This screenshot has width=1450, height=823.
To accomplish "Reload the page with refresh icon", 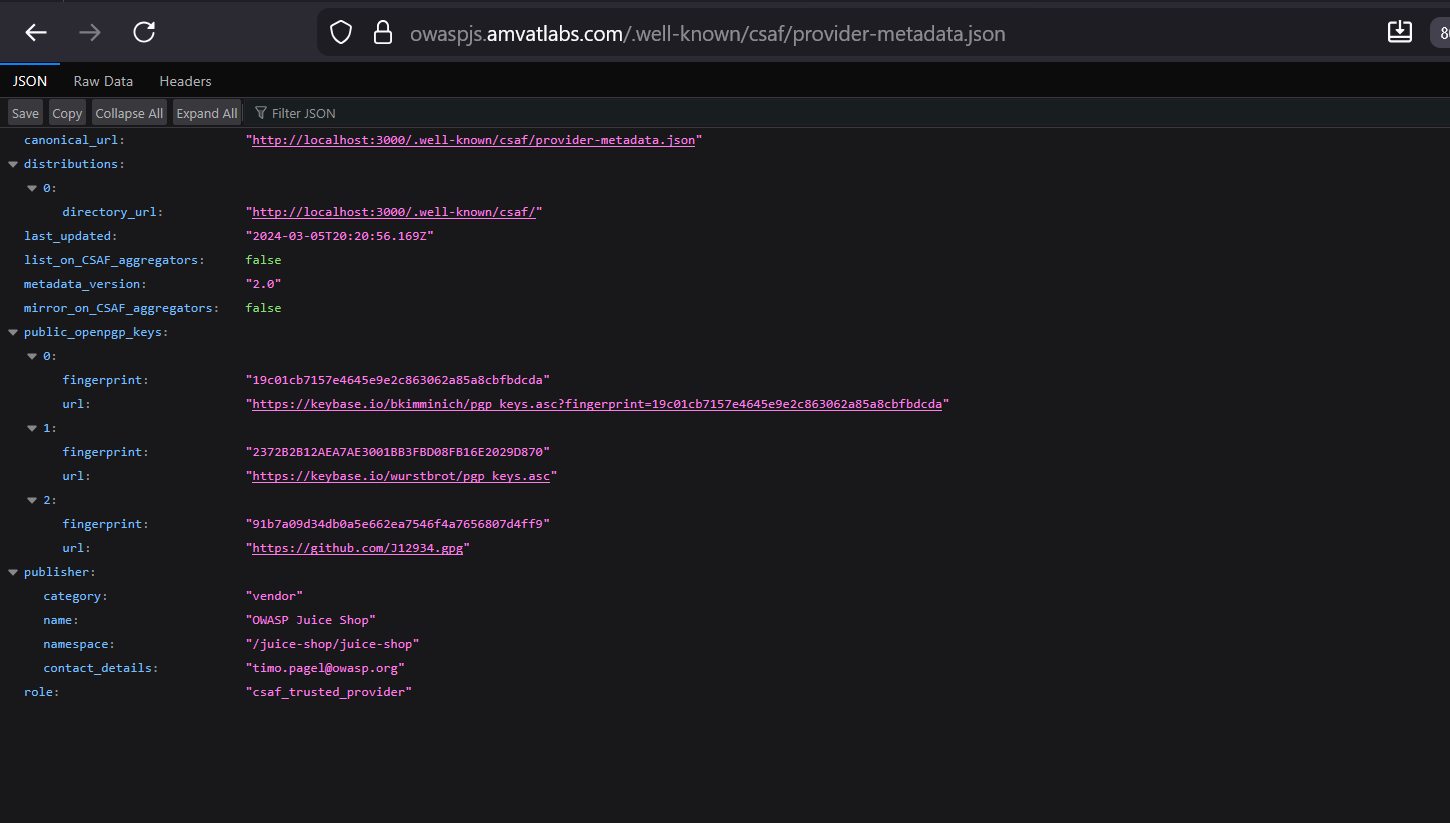I will point(144,33).
